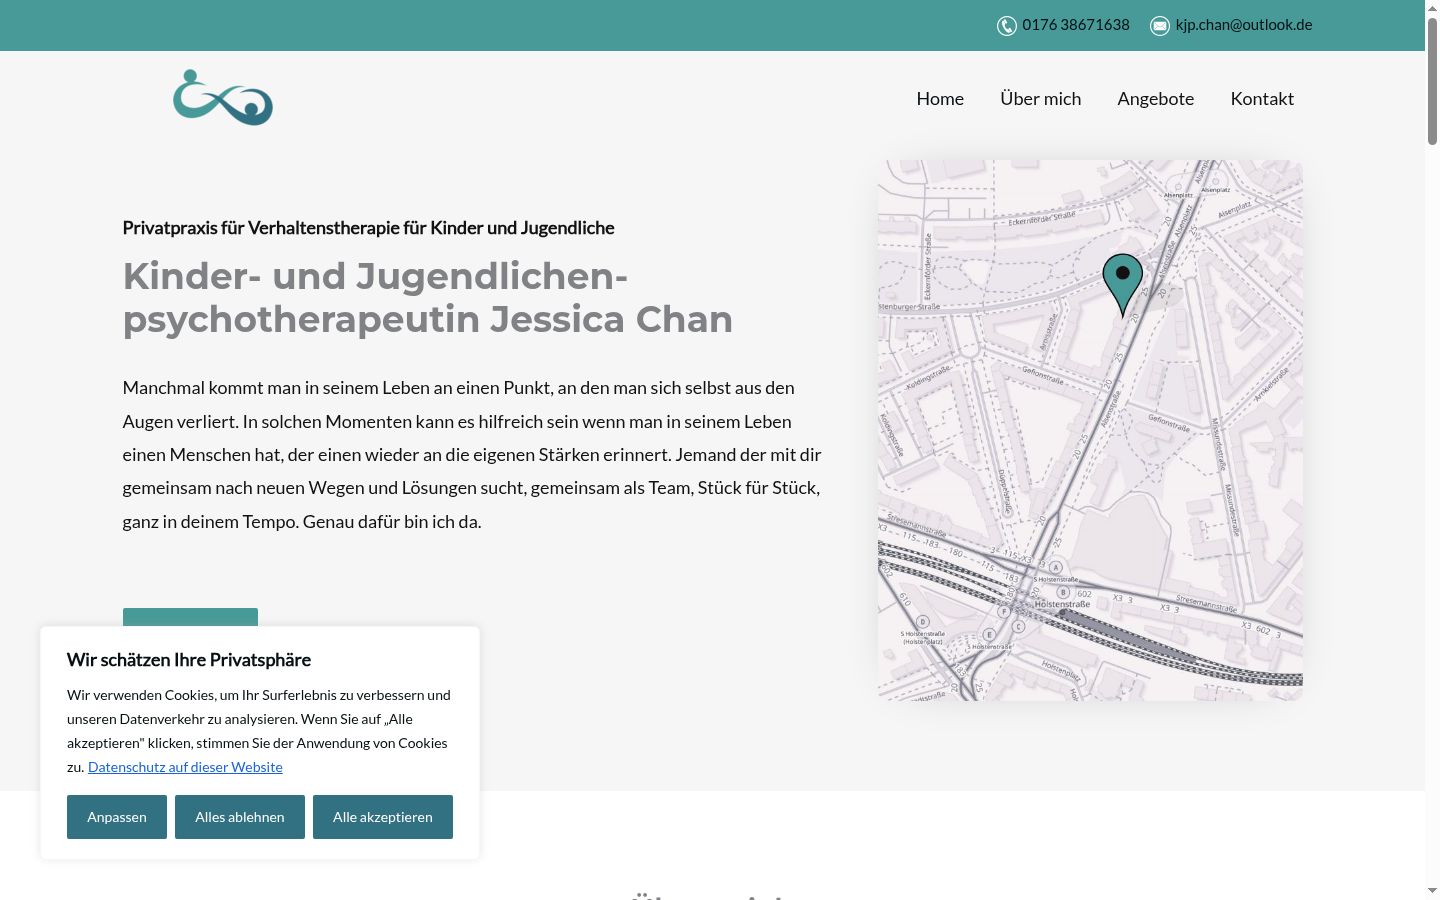Click the teal map location pin
1440x900 pixels.
point(1123,286)
